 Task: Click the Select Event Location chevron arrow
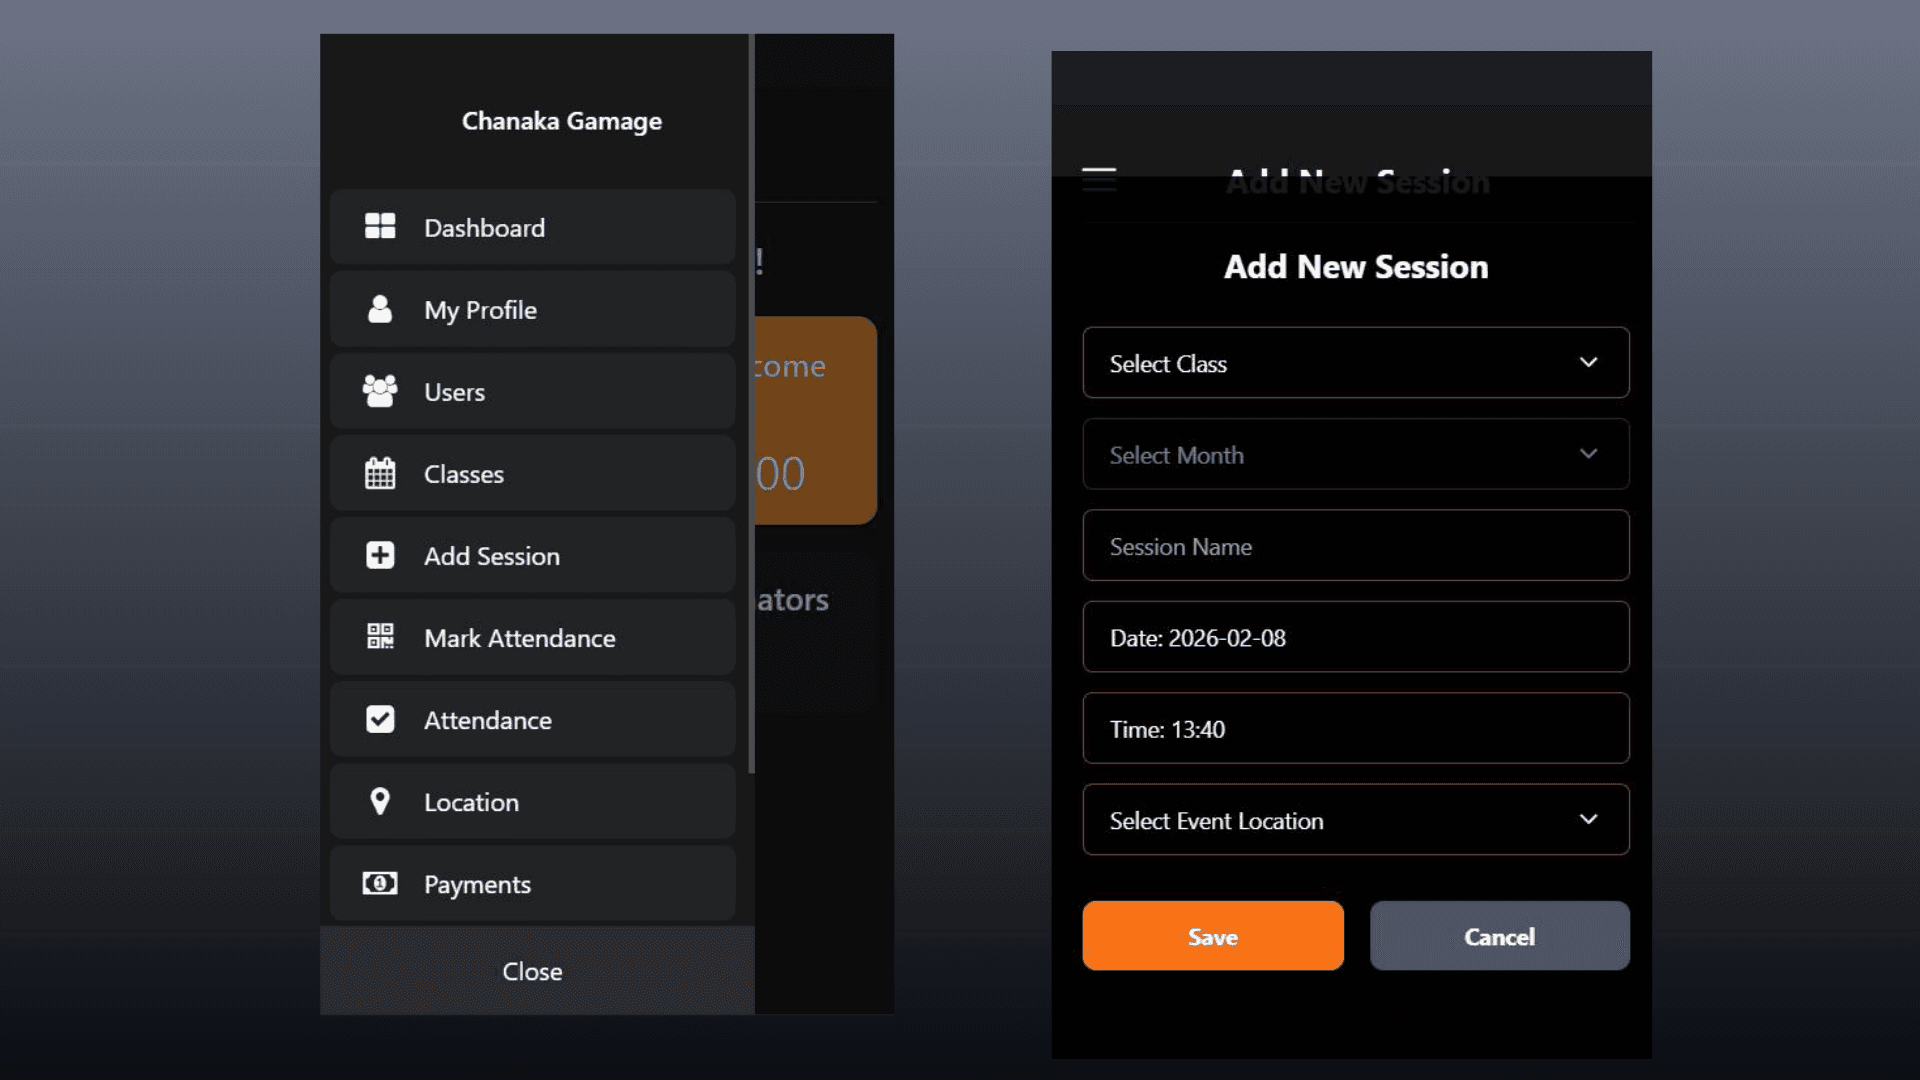(1588, 819)
